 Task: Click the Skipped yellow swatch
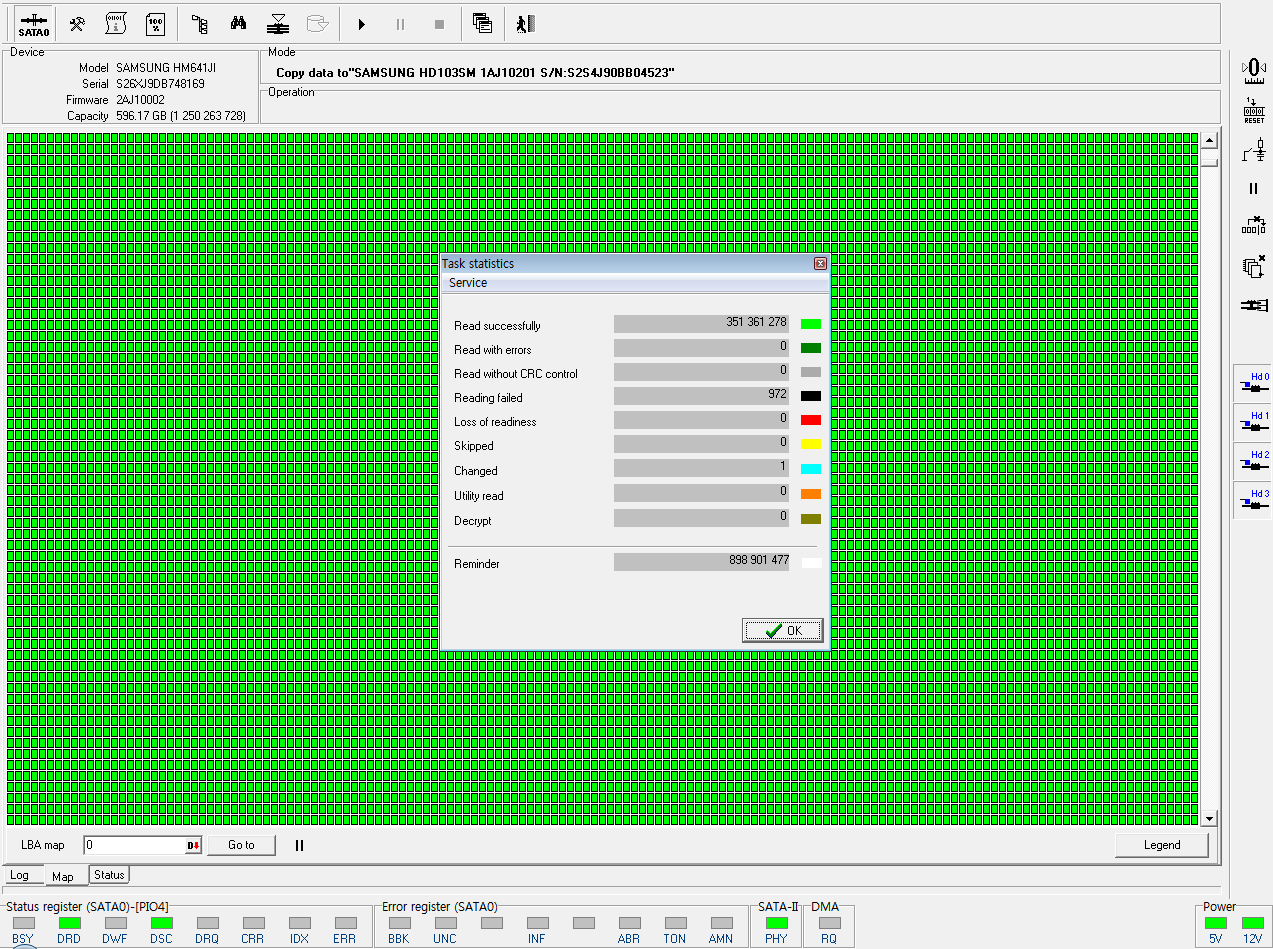tap(811, 444)
